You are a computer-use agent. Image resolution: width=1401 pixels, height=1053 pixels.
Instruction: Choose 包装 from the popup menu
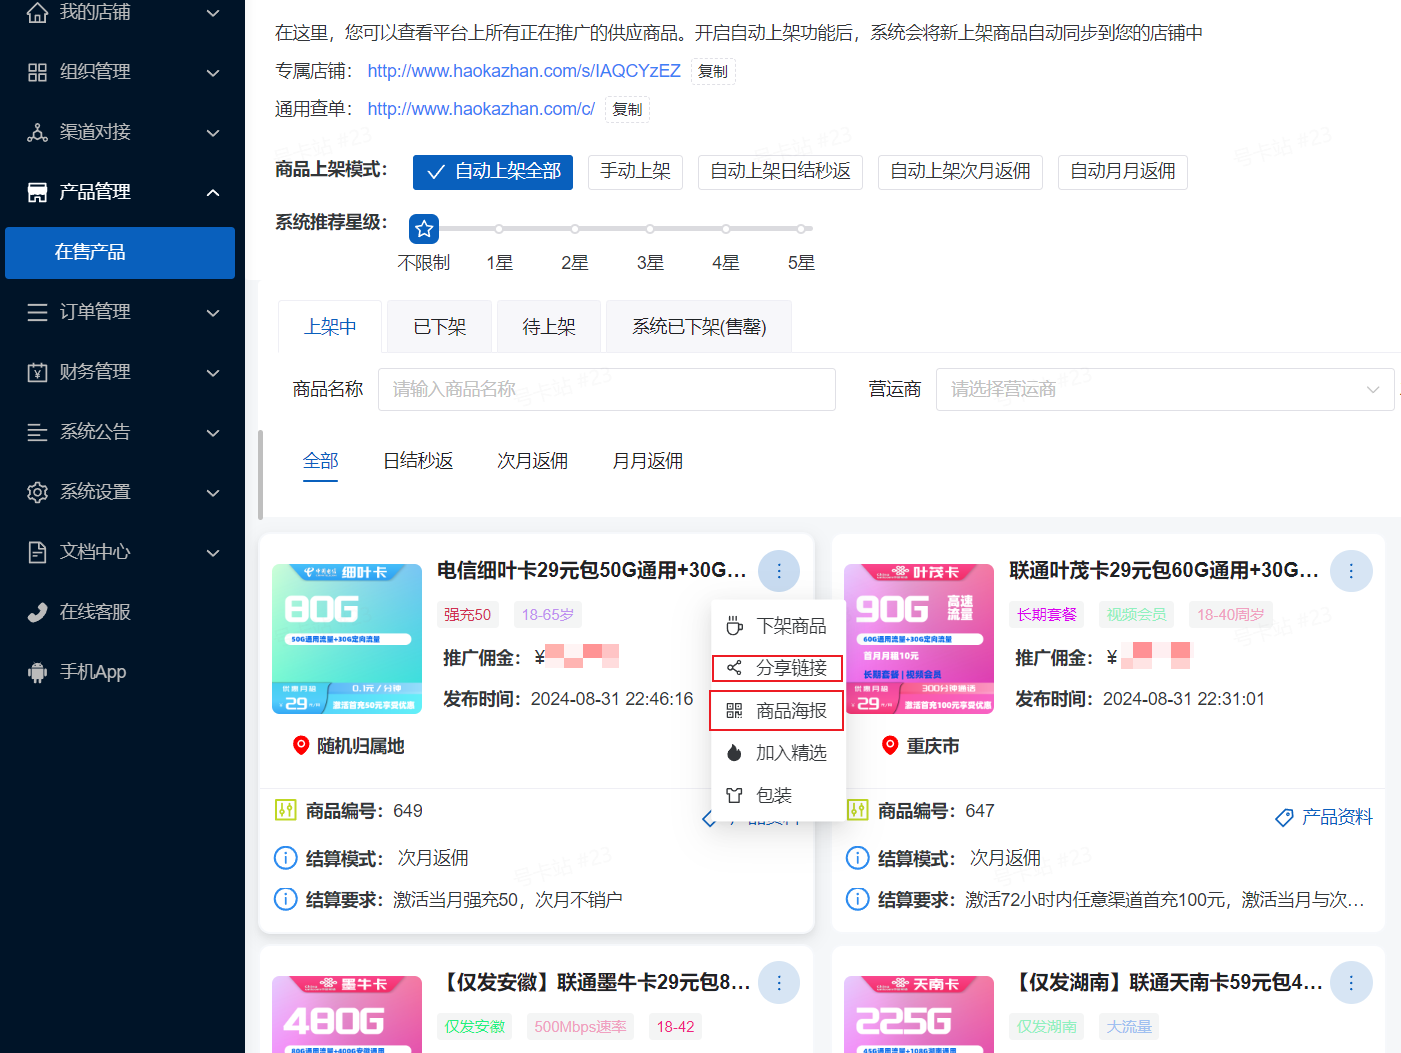pos(778,796)
